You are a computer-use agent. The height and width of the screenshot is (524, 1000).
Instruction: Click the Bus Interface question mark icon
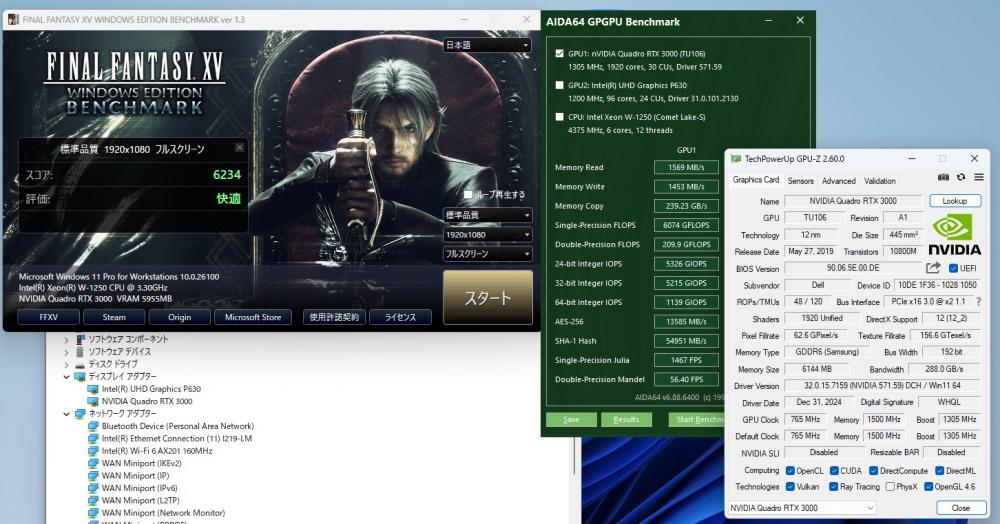click(x=979, y=302)
